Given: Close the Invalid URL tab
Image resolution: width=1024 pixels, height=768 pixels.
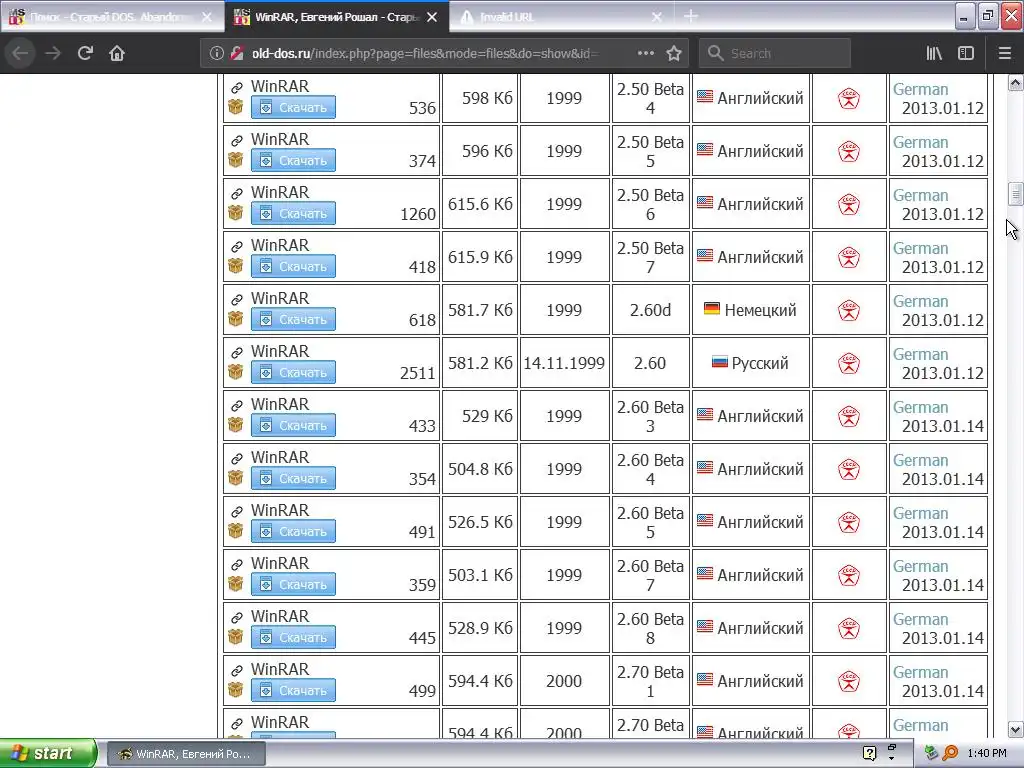Looking at the screenshot, I should [x=657, y=17].
